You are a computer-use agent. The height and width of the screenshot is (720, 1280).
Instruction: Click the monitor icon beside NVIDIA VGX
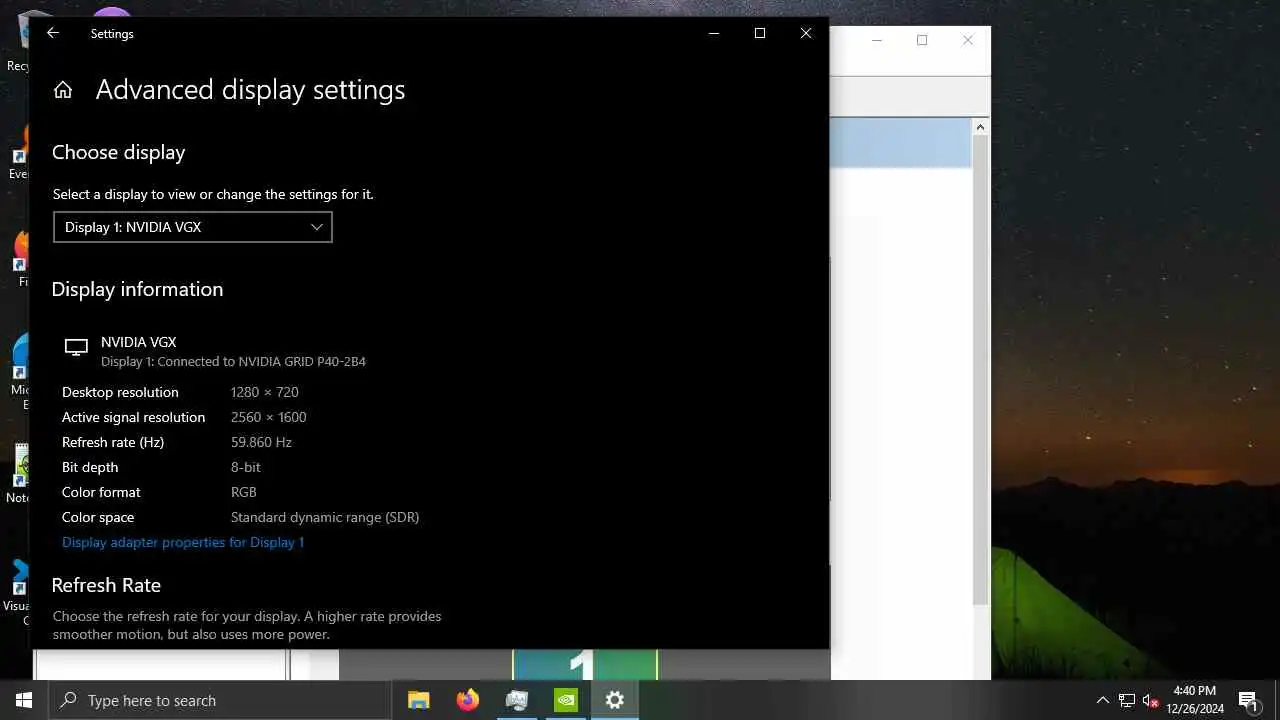click(x=76, y=348)
